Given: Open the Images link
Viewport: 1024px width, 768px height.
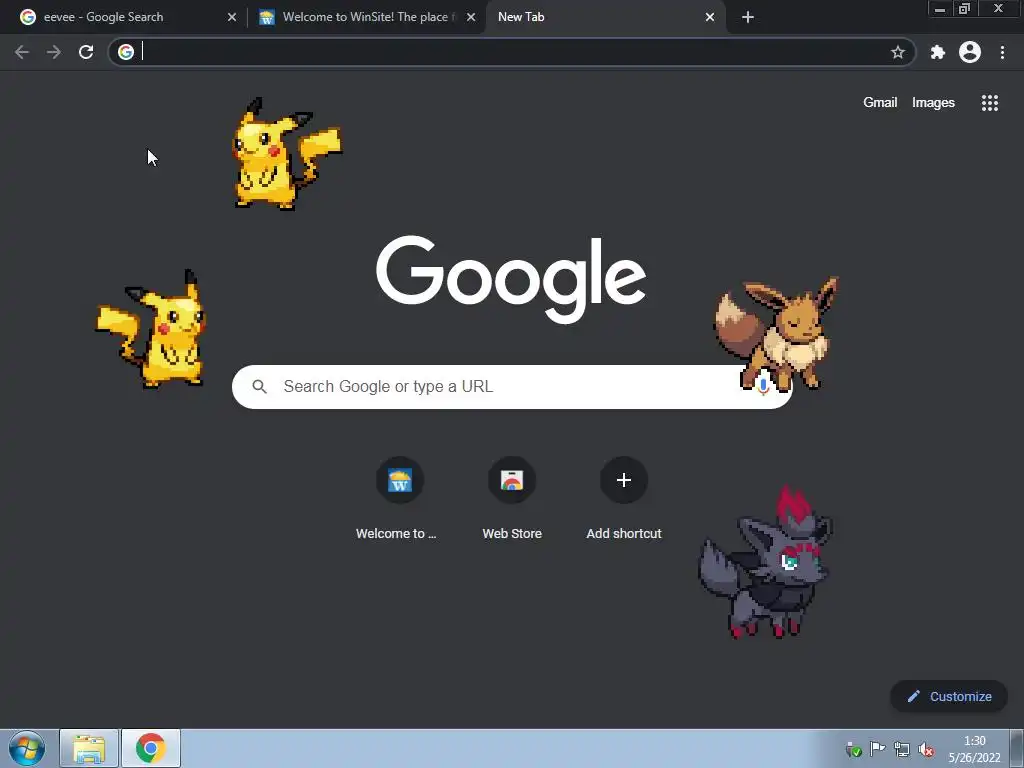Looking at the screenshot, I should tap(933, 103).
